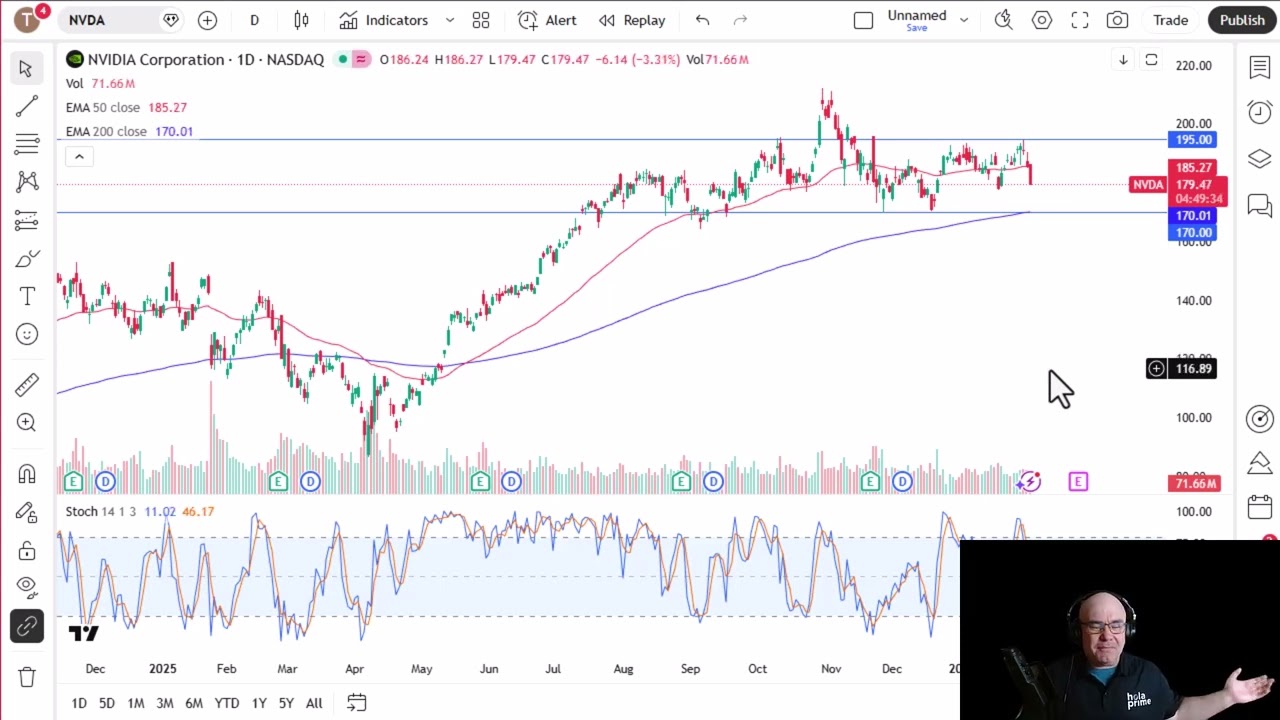Redo the chart action
1280x720 pixels.
coord(740,20)
